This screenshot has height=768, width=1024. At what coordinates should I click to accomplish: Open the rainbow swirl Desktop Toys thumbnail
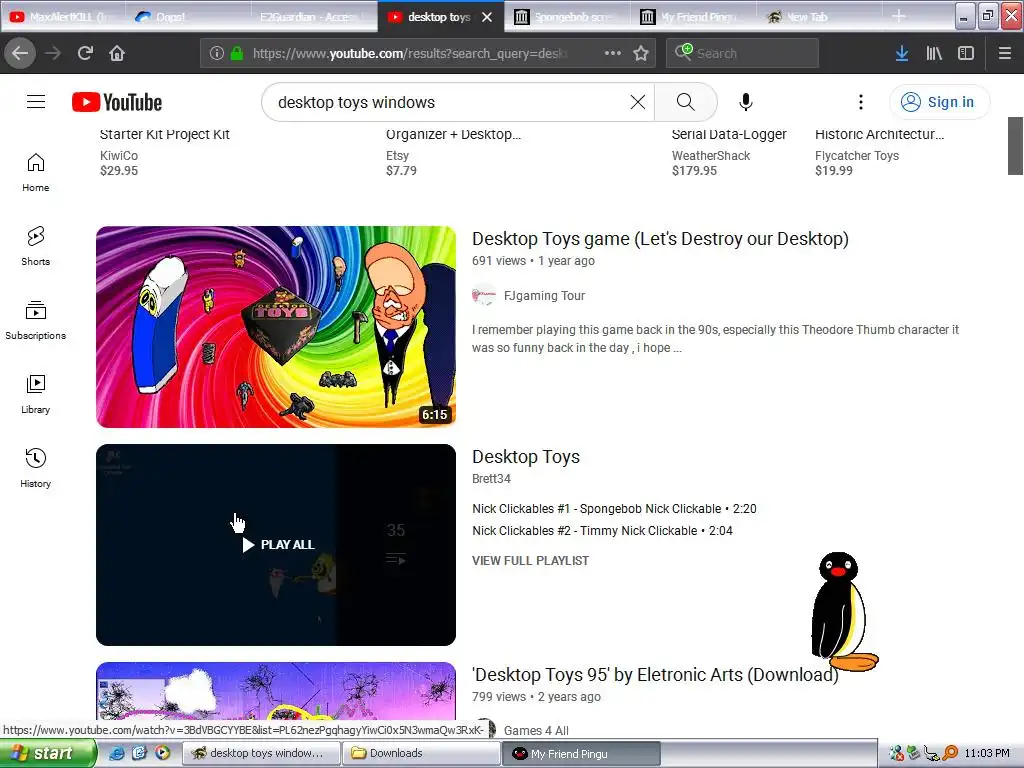point(276,327)
